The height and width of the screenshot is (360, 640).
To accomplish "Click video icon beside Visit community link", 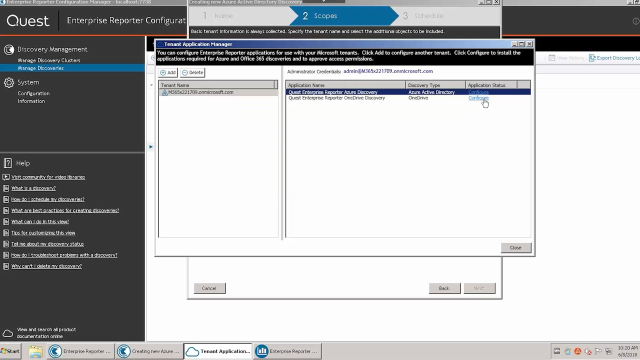I will [x=6, y=177].
